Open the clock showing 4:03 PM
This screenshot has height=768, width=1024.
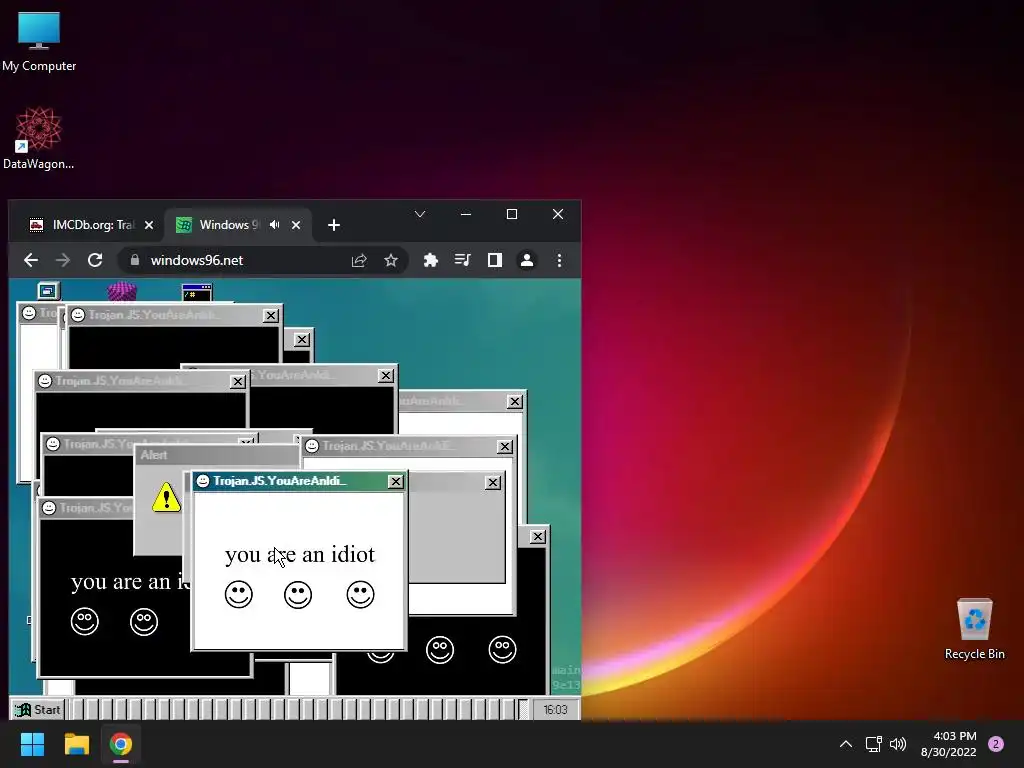pyautogui.click(x=948, y=744)
